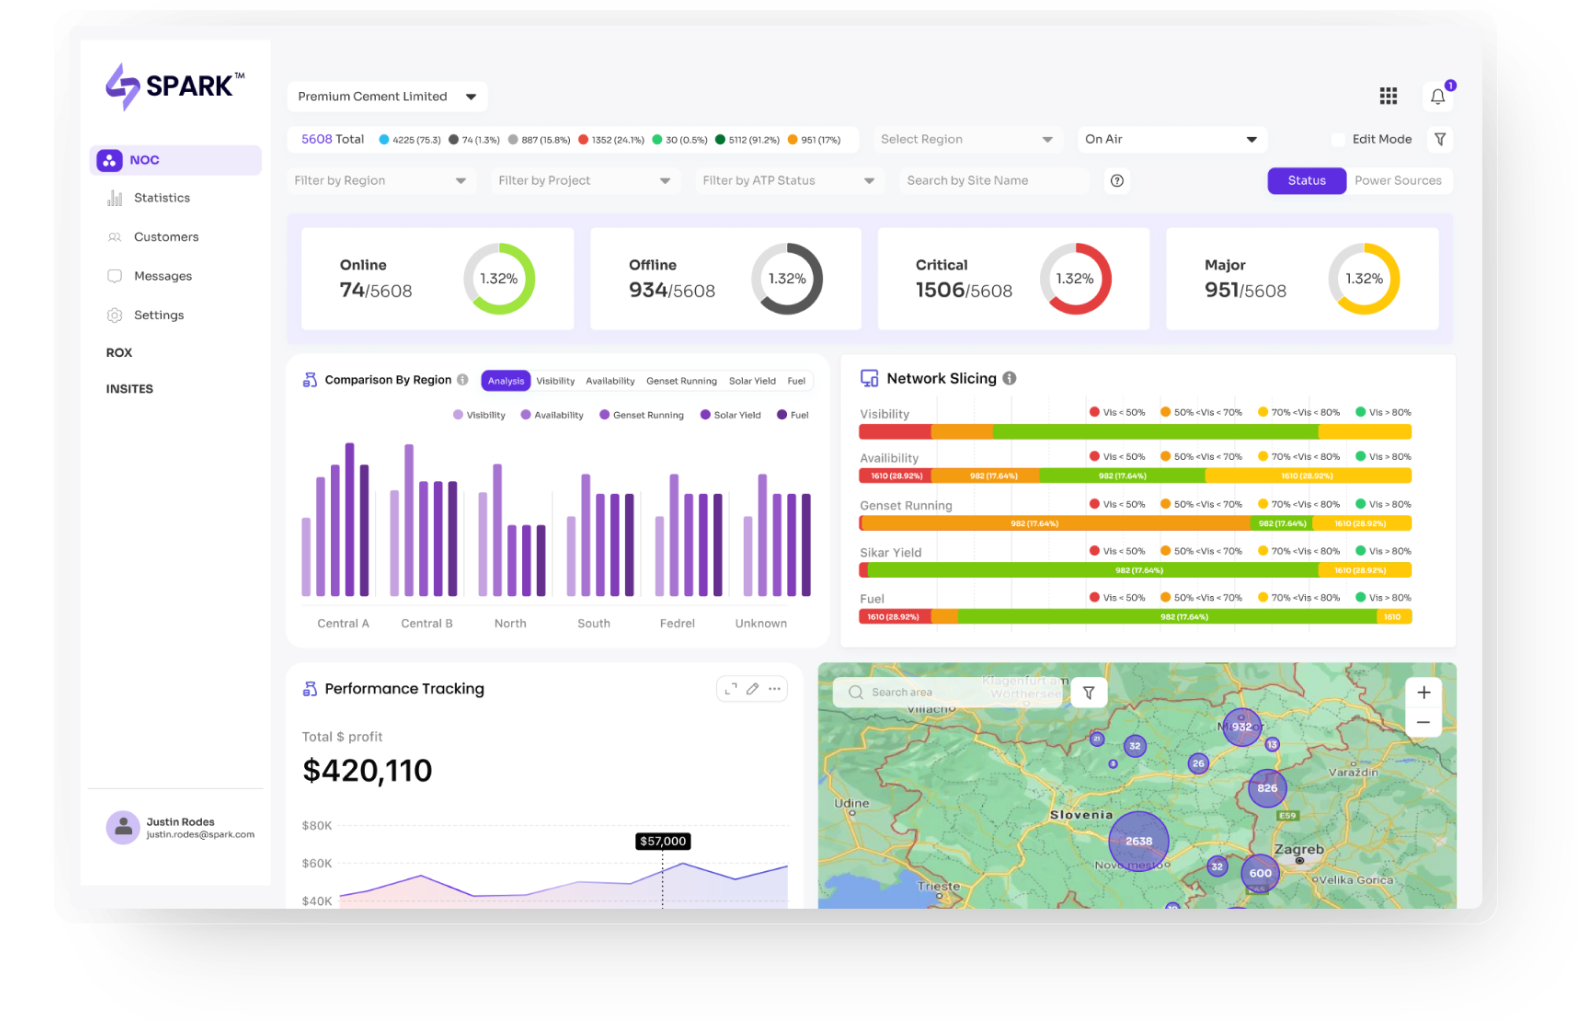Click the map filter icon
1578x1022 pixels.
click(x=1089, y=692)
